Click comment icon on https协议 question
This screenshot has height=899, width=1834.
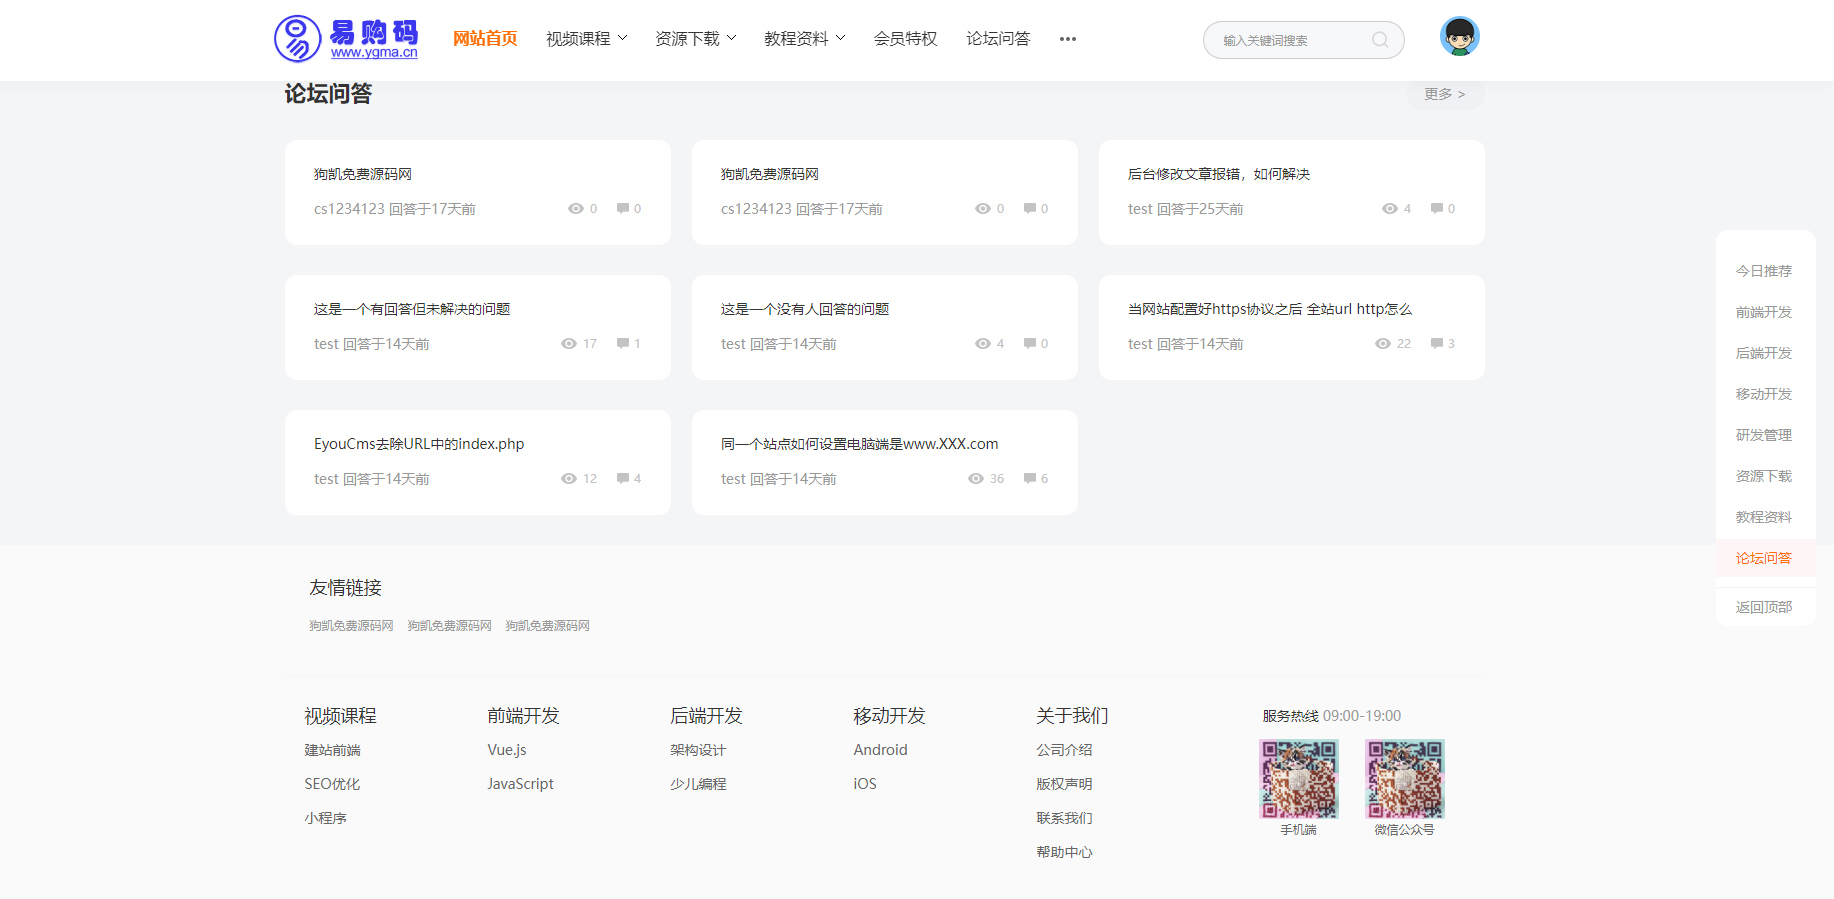click(1437, 344)
